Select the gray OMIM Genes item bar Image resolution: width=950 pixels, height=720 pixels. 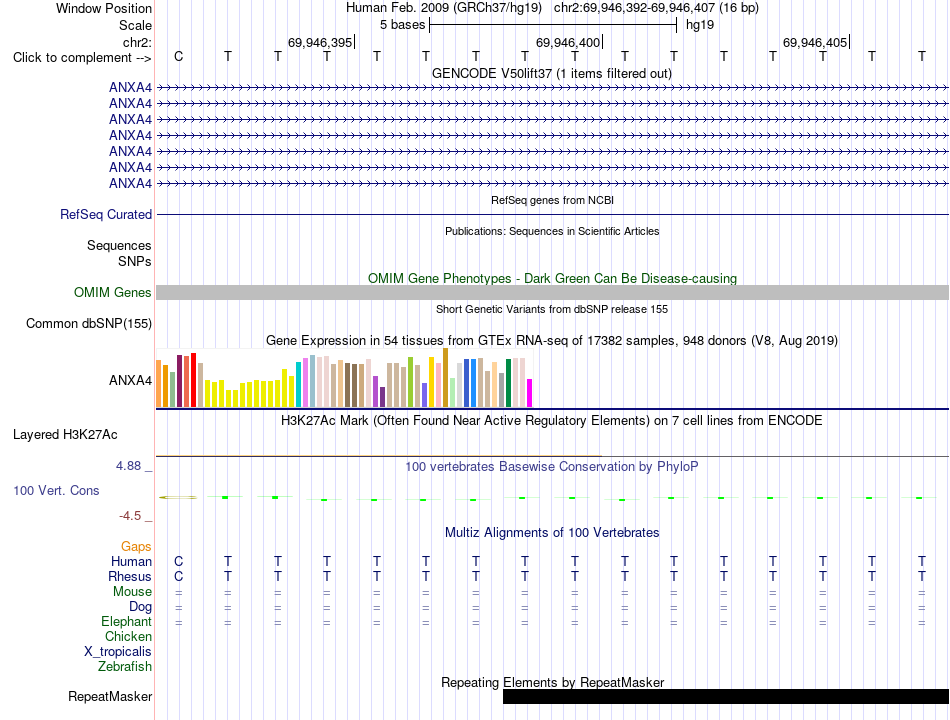pyautogui.click(x=553, y=293)
